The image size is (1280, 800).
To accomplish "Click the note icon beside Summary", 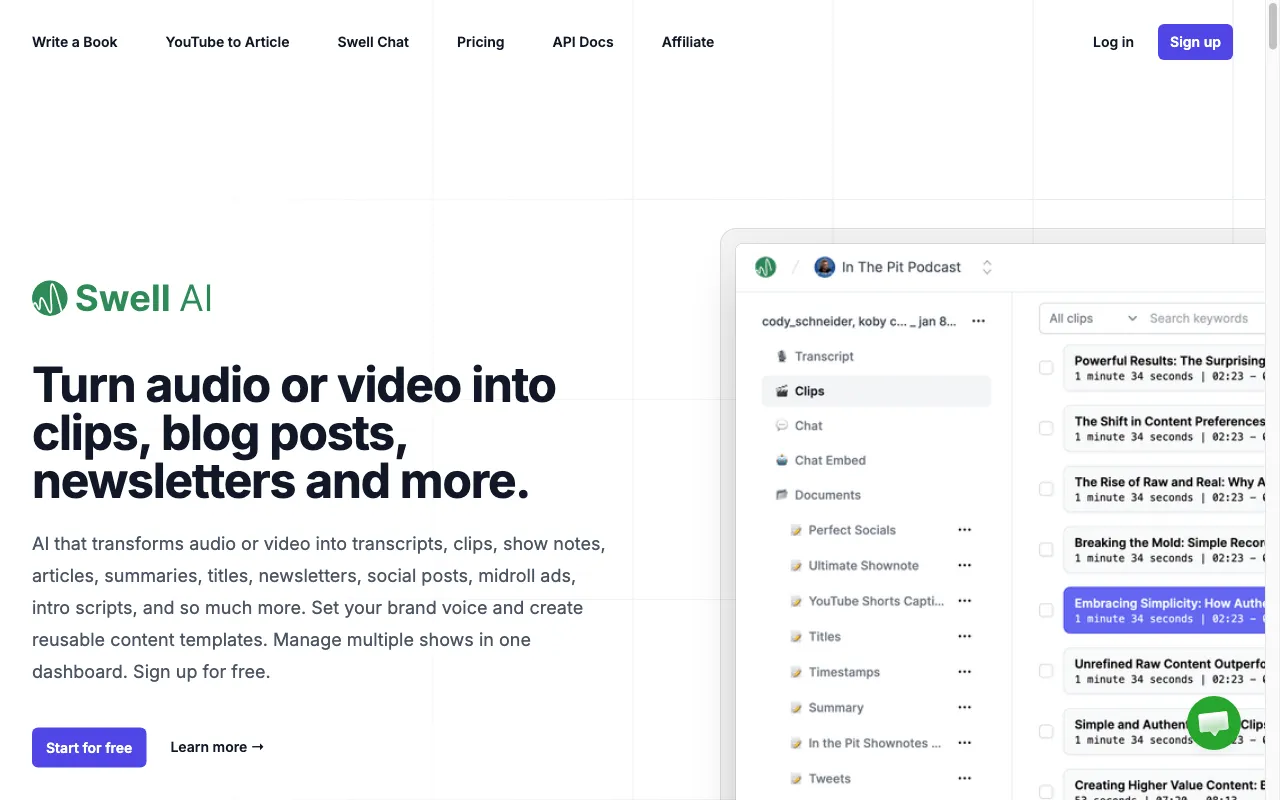I will pyautogui.click(x=796, y=708).
